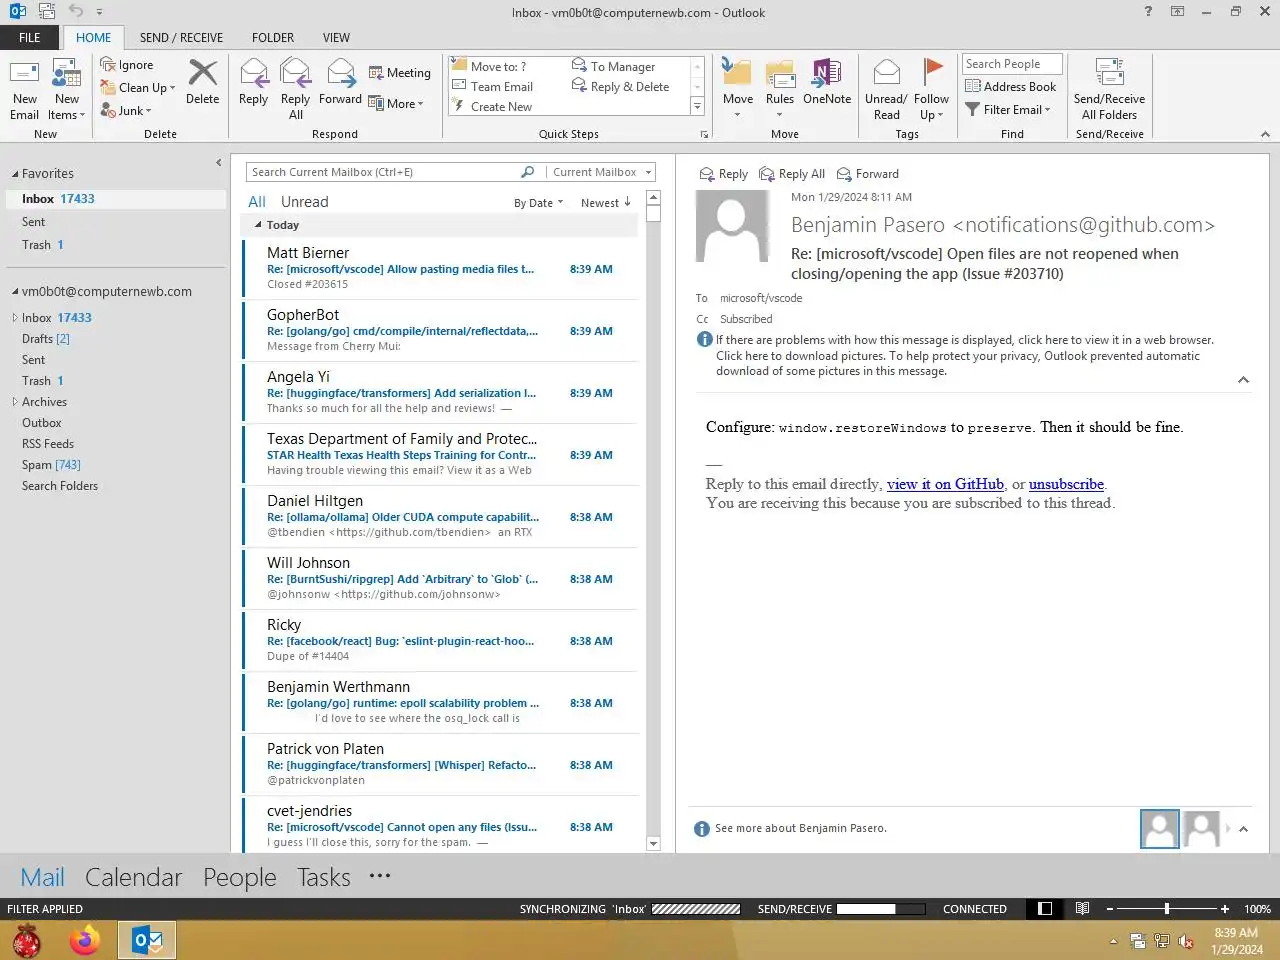This screenshot has height=960, width=1280.
Task: Click the zoom slider handle in status bar
Action: click(1166, 909)
